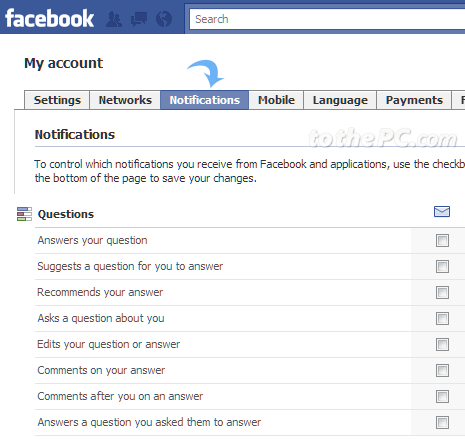Image resolution: width=465 pixels, height=444 pixels.
Task: Click the Facebook logo
Action: click(x=49, y=18)
